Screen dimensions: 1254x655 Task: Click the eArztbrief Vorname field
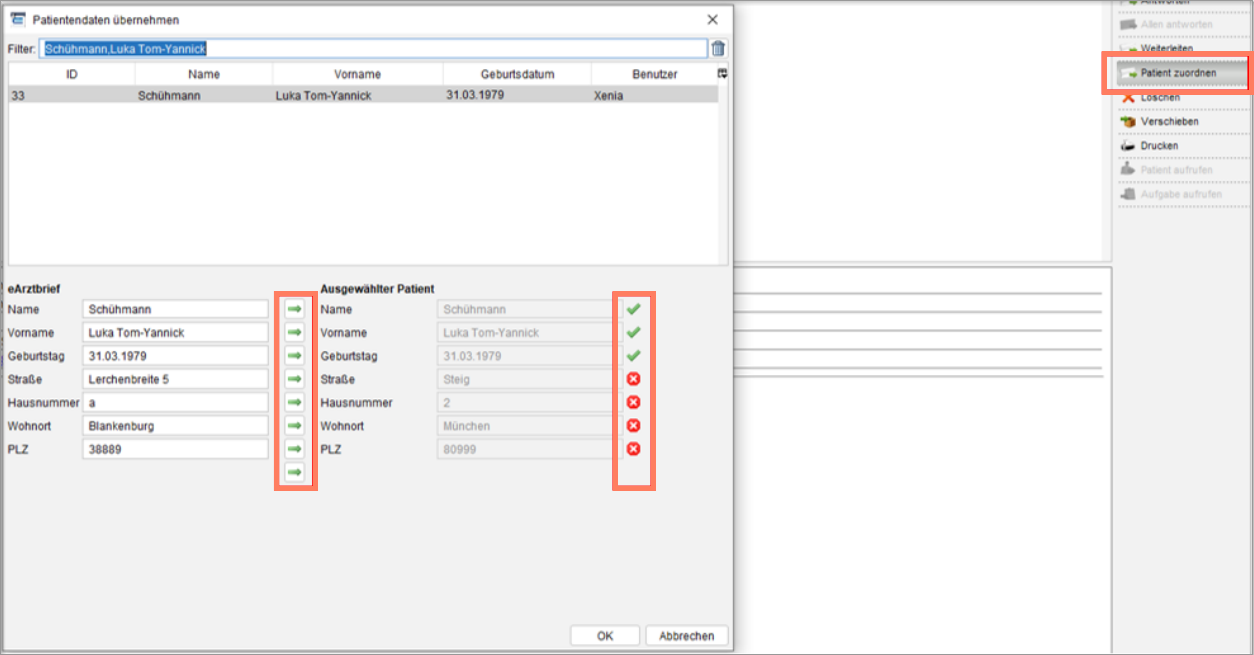pyautogui.click(x=175, y=332)
